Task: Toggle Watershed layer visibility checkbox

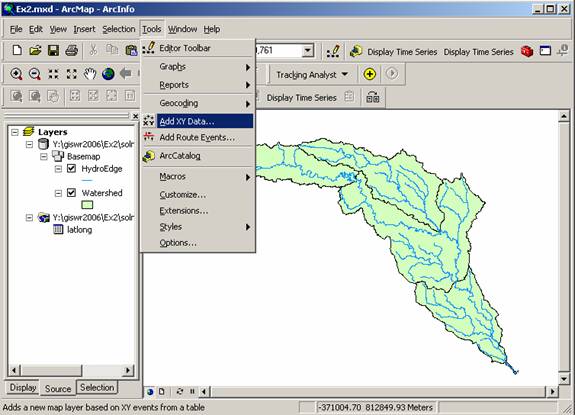Action: (x=72, y=193)
